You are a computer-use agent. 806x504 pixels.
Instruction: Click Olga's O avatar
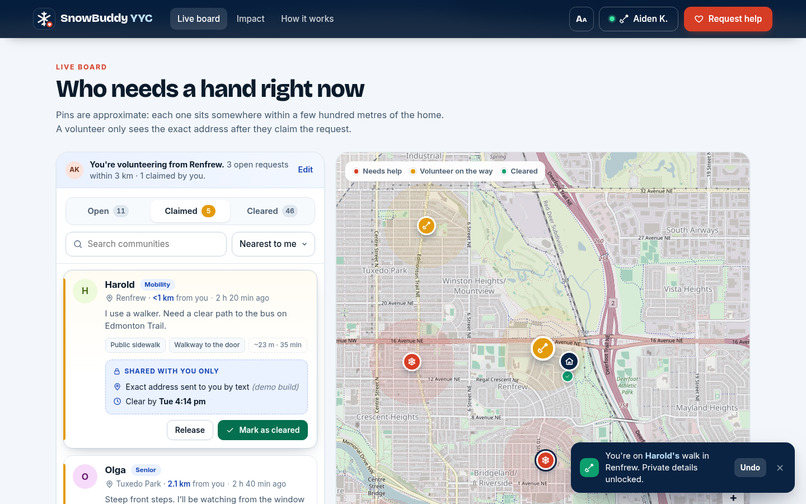coord(85,477)
